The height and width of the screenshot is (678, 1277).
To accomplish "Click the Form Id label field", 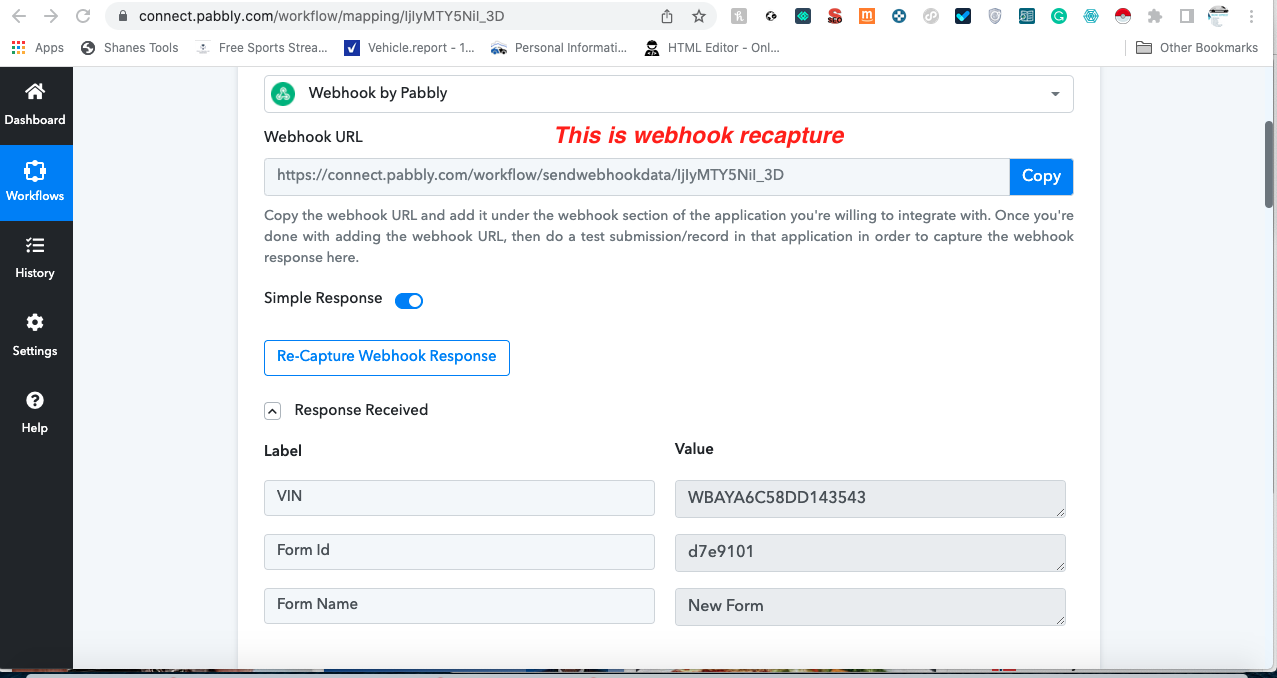I will pyautogui.click(x=459, y=552).
